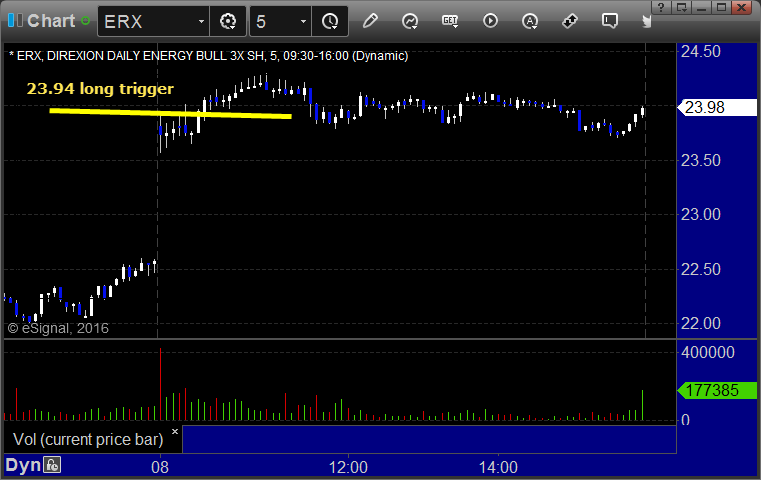The width and height of the screenshot is (761, 480).
Task: Click the 24.50 price axis label
Action: click(x=701, y=51)
